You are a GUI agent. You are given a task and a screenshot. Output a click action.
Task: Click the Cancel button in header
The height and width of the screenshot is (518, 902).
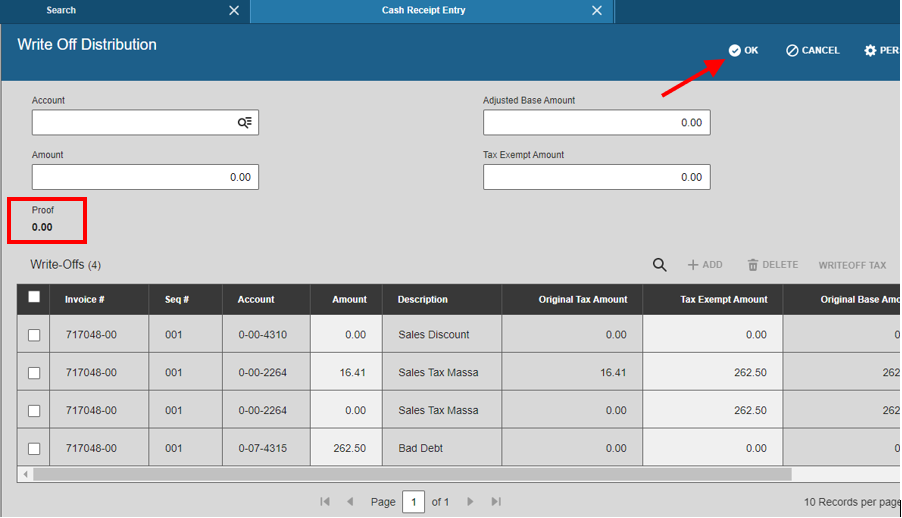(813, 51)
